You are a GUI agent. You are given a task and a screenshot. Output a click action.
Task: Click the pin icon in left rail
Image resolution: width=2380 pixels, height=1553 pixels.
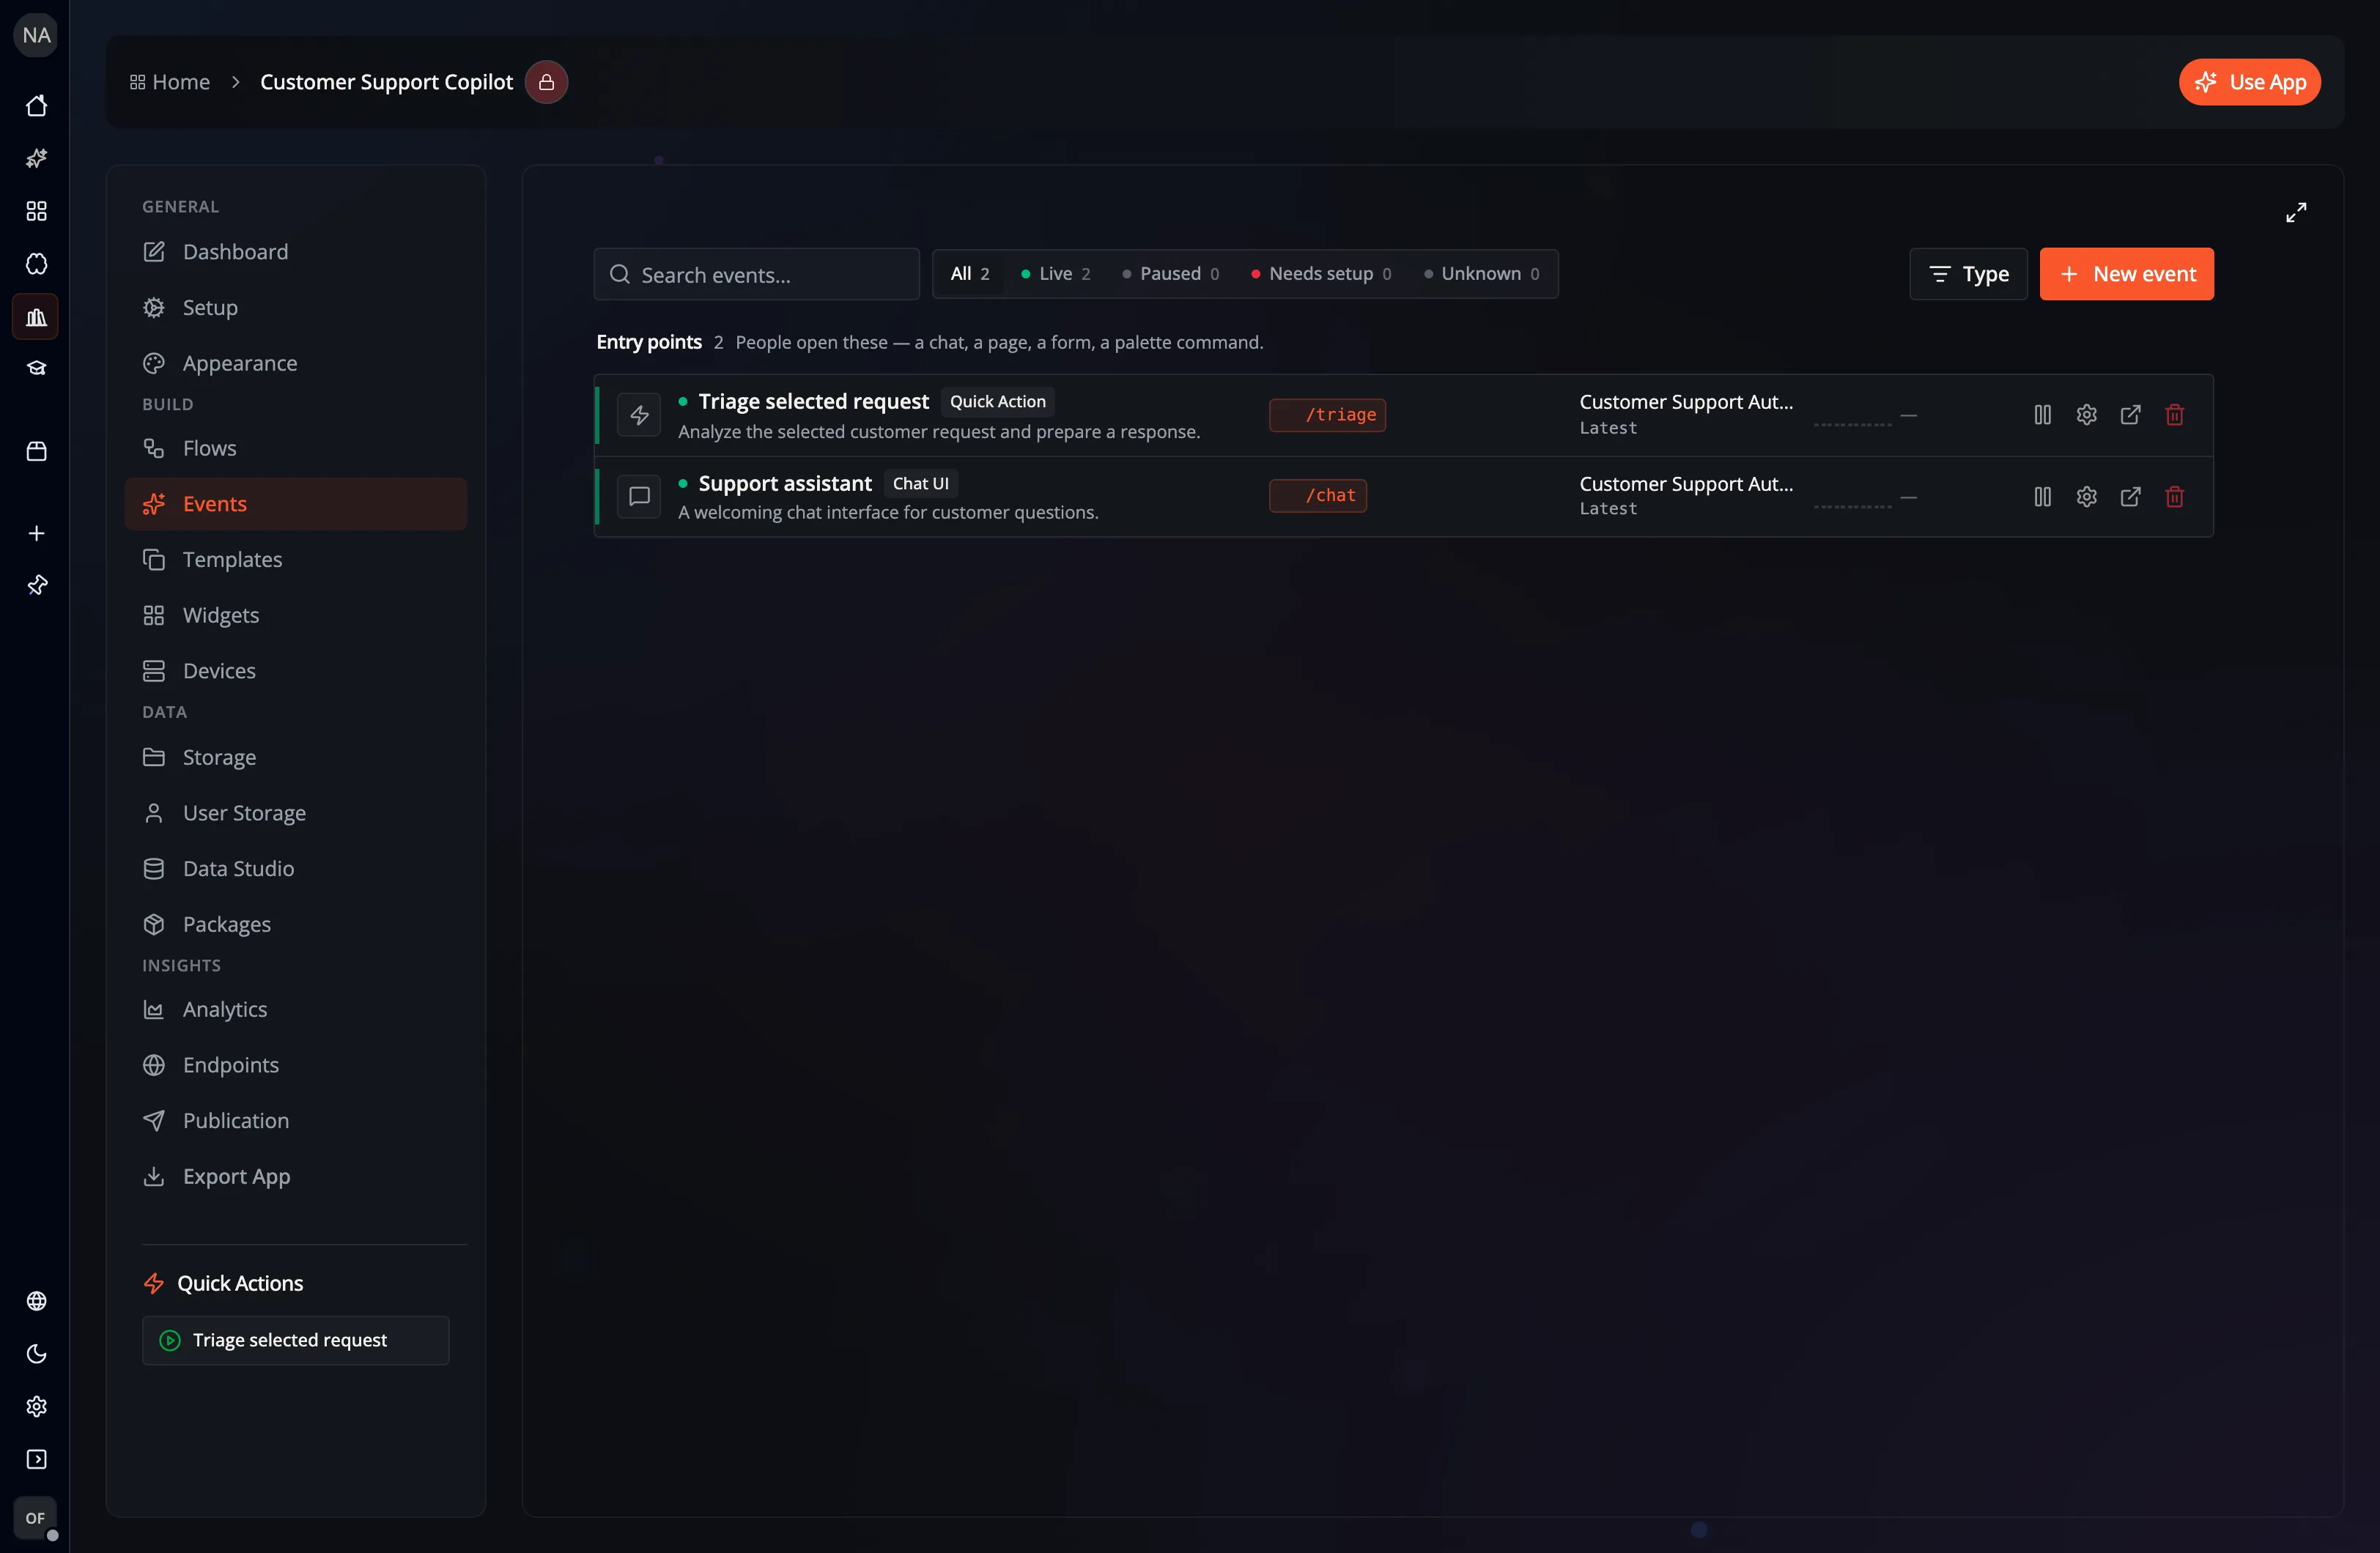pyautogui.click(x=37, y=585)
